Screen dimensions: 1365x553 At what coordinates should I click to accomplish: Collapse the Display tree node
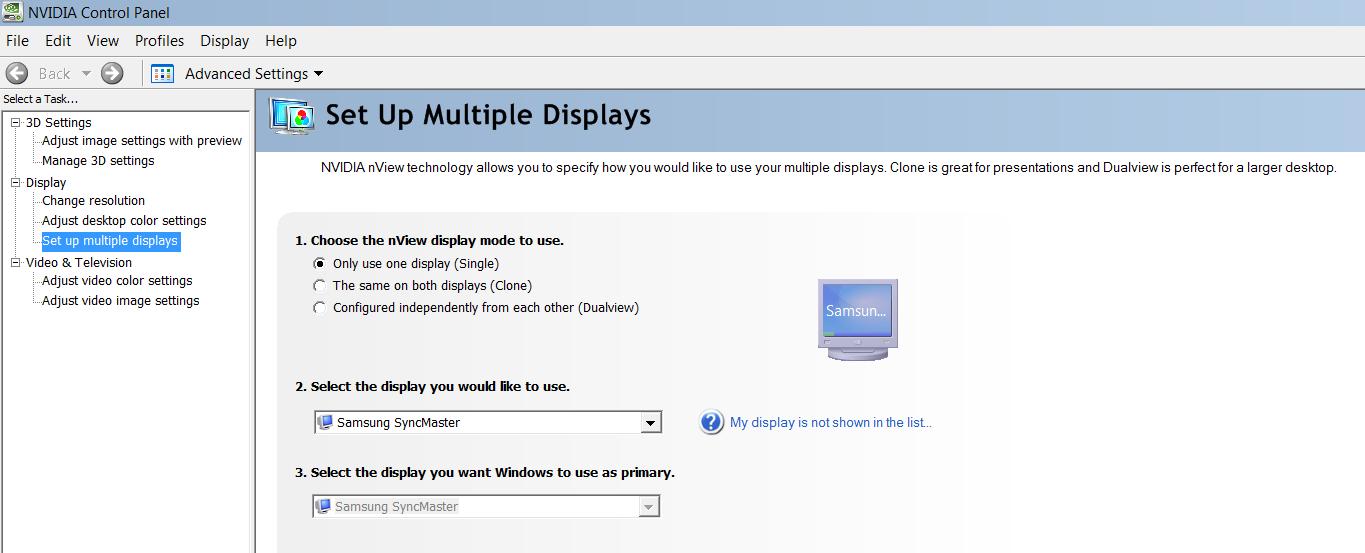15,182
